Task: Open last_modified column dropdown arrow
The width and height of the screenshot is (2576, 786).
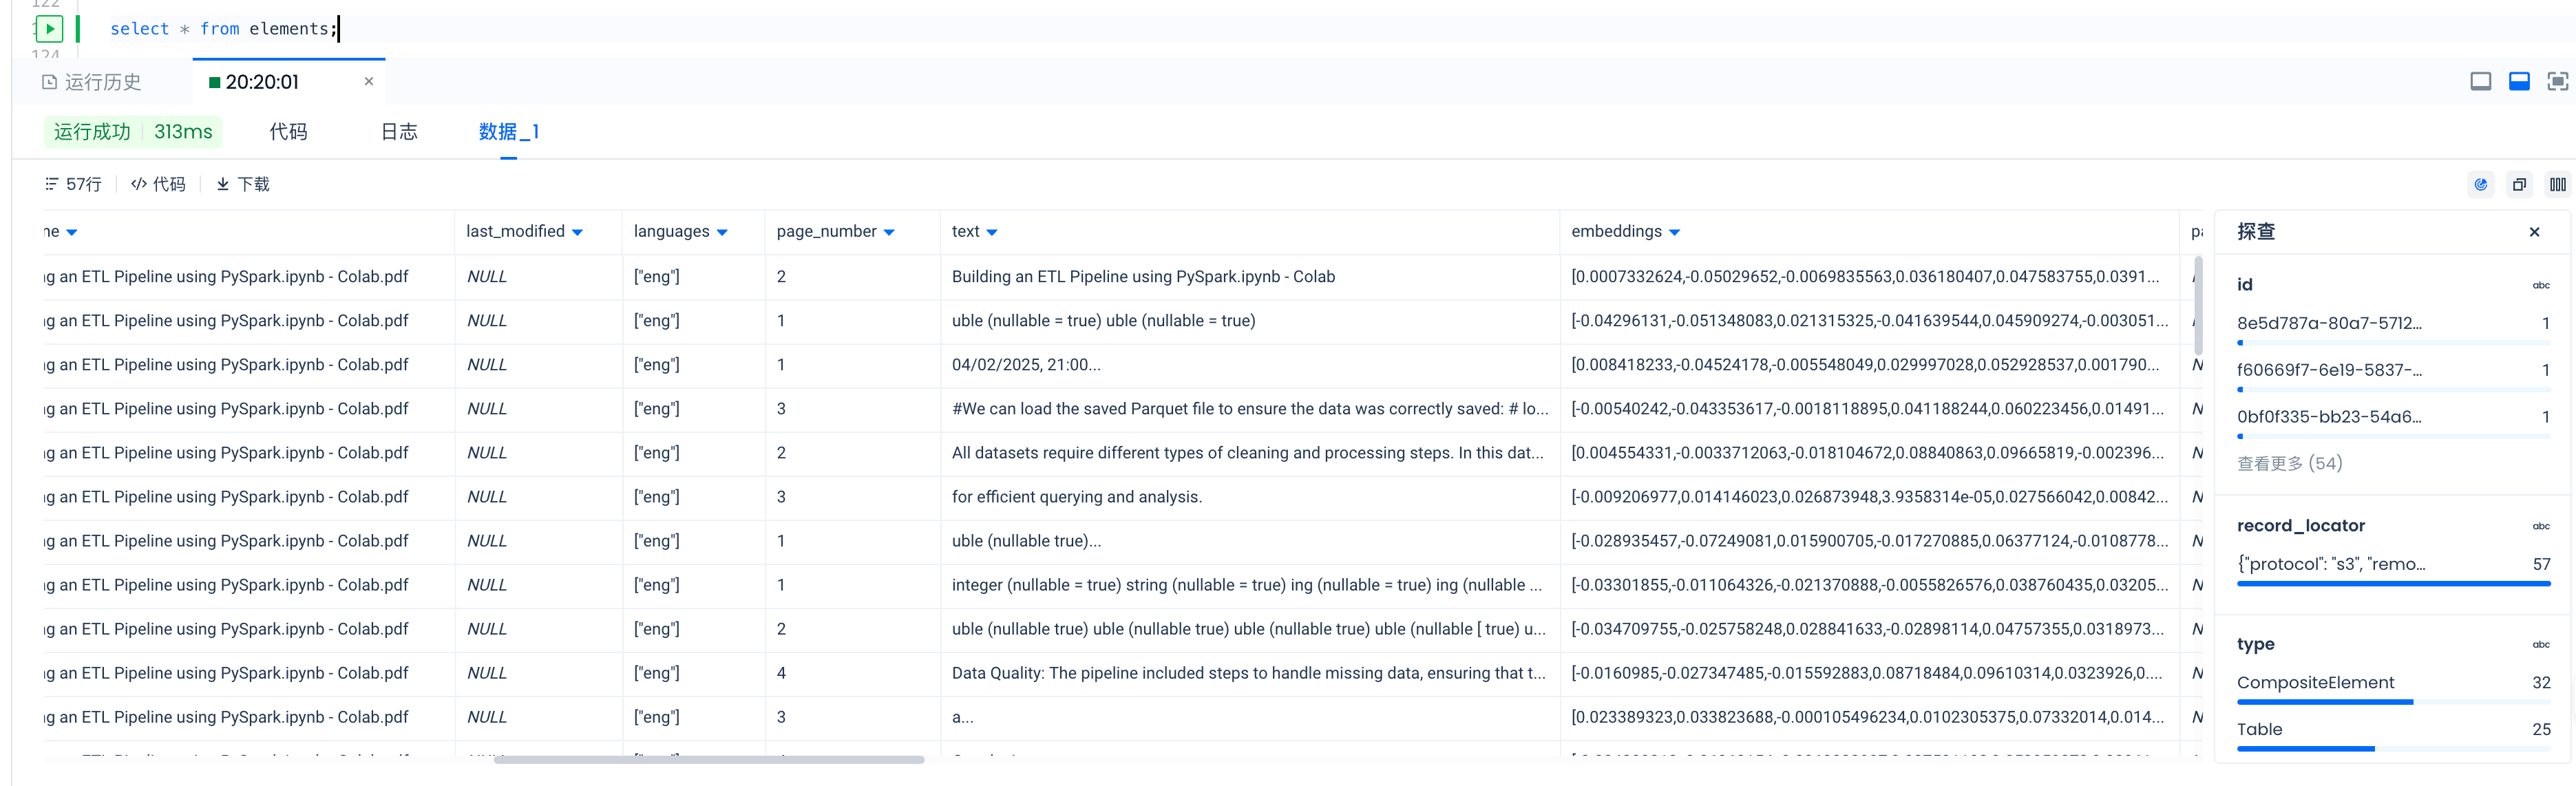Action: click(577, 233)
